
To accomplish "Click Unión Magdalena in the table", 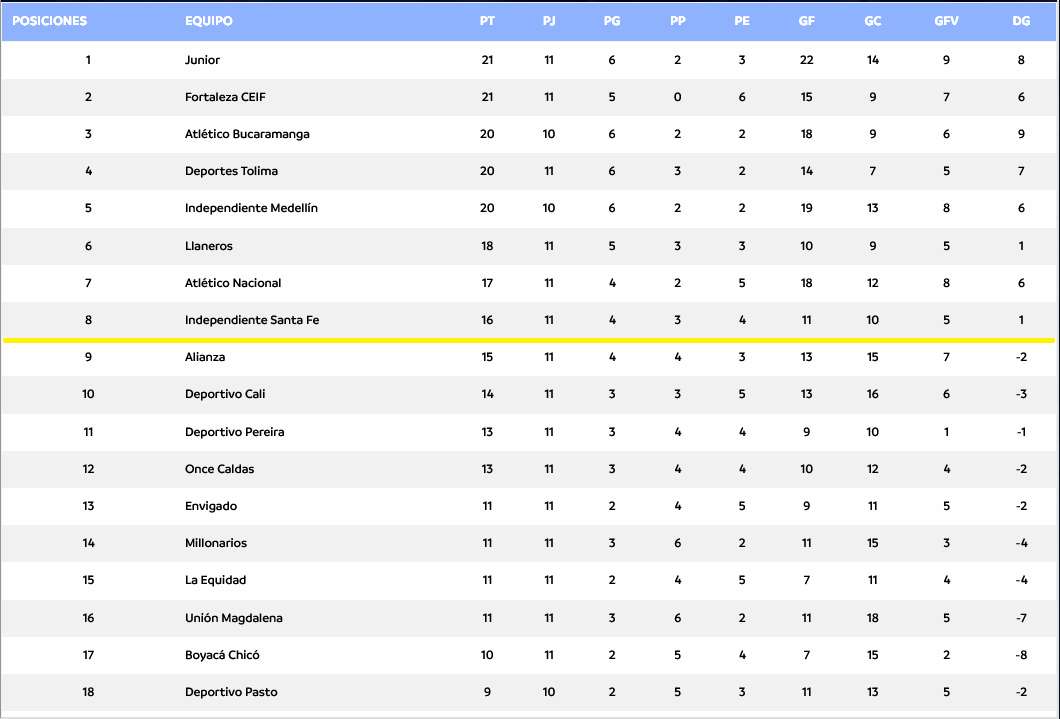I will [233, 618].
